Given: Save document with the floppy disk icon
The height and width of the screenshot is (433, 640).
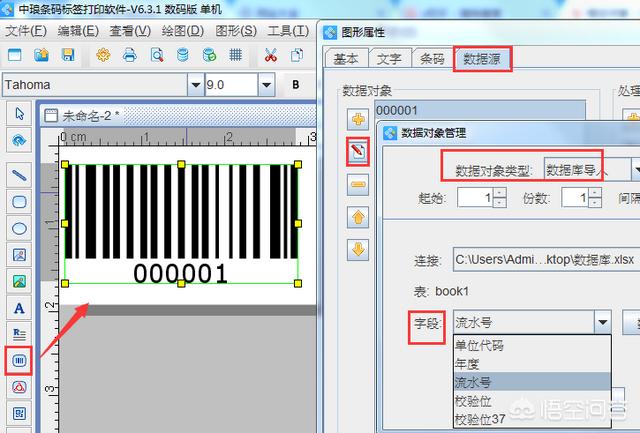Looking at the screenshot, I should click(x=68, y=55).
